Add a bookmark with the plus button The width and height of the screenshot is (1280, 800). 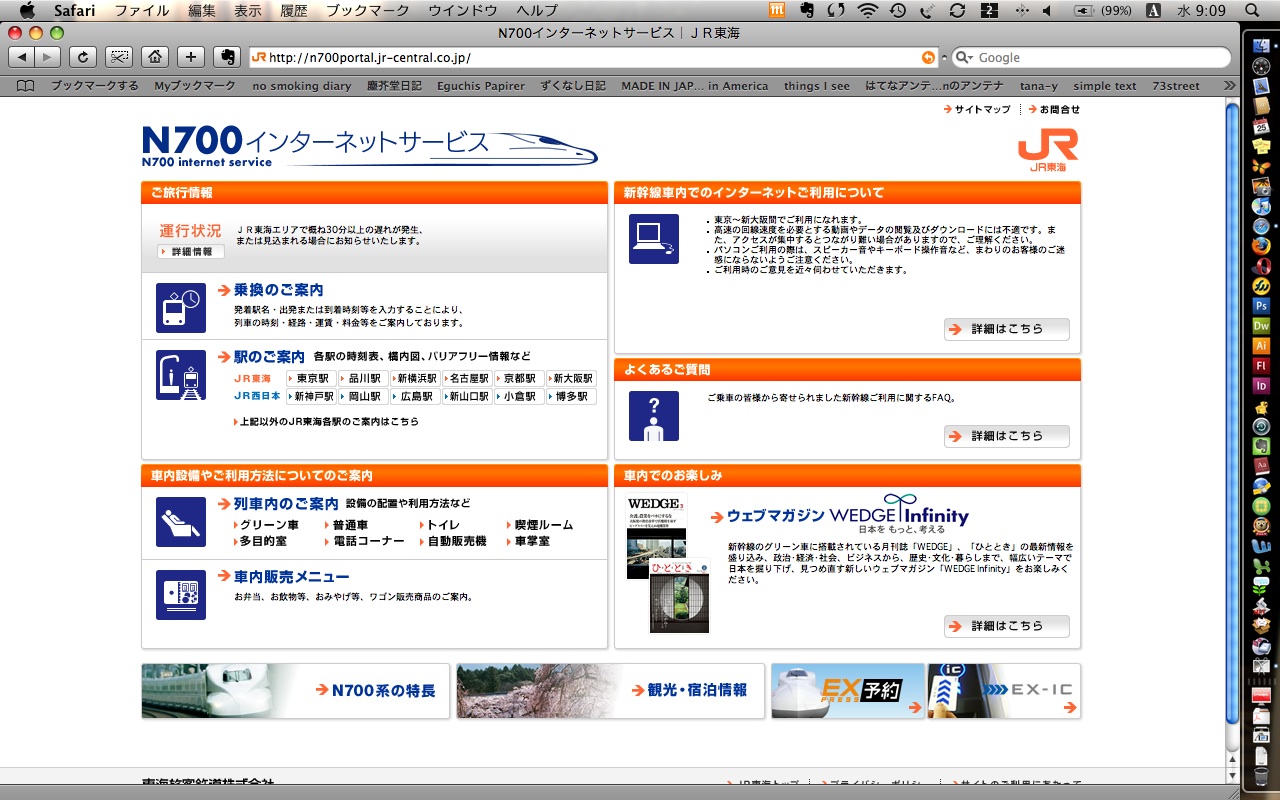191,57
